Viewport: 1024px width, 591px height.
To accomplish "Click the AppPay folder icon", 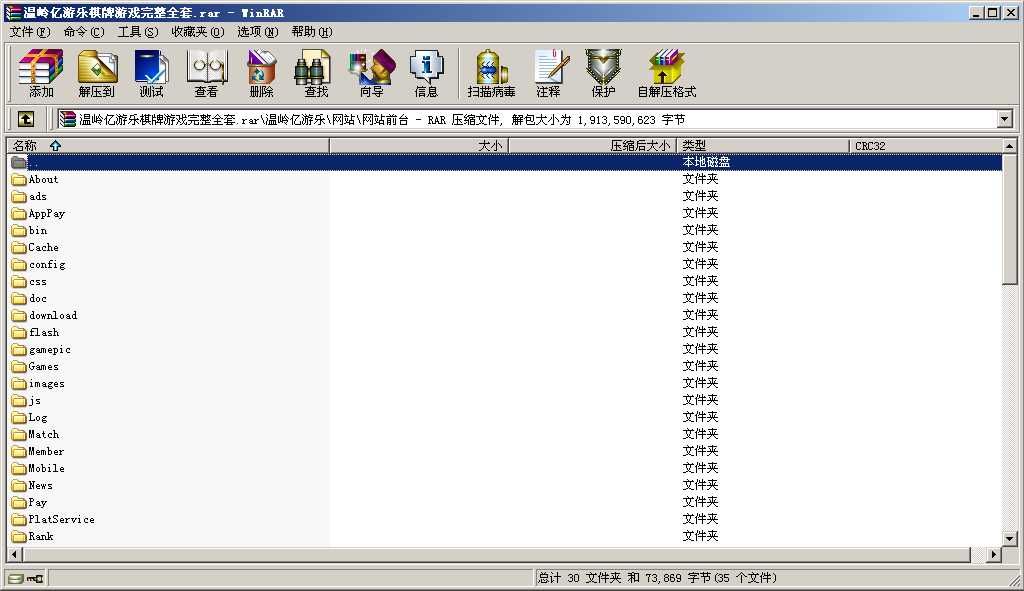I will tap(19, 214).
